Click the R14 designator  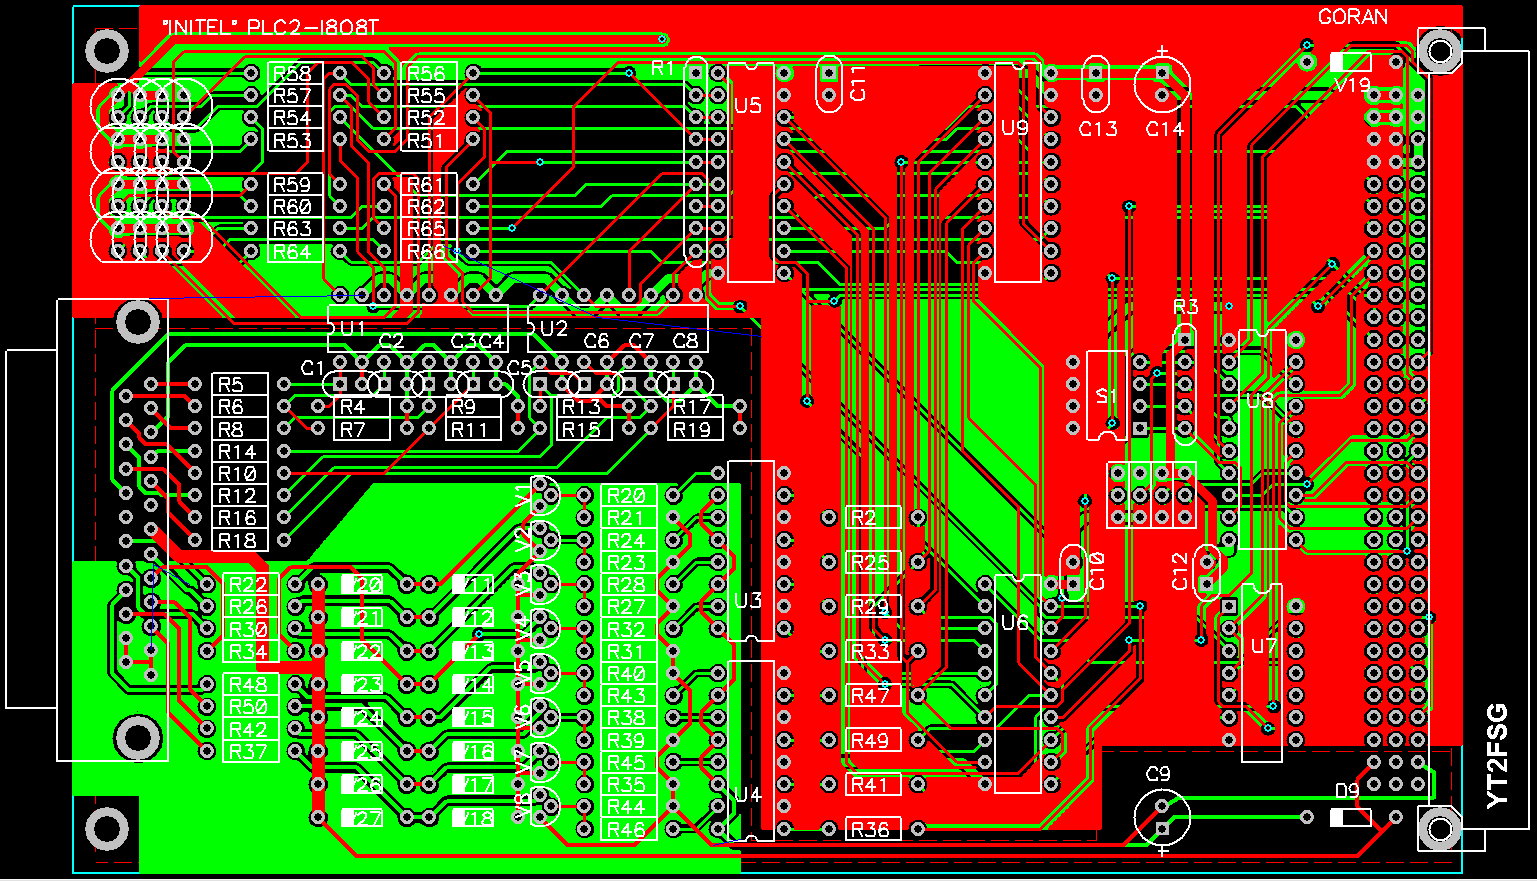238,452
